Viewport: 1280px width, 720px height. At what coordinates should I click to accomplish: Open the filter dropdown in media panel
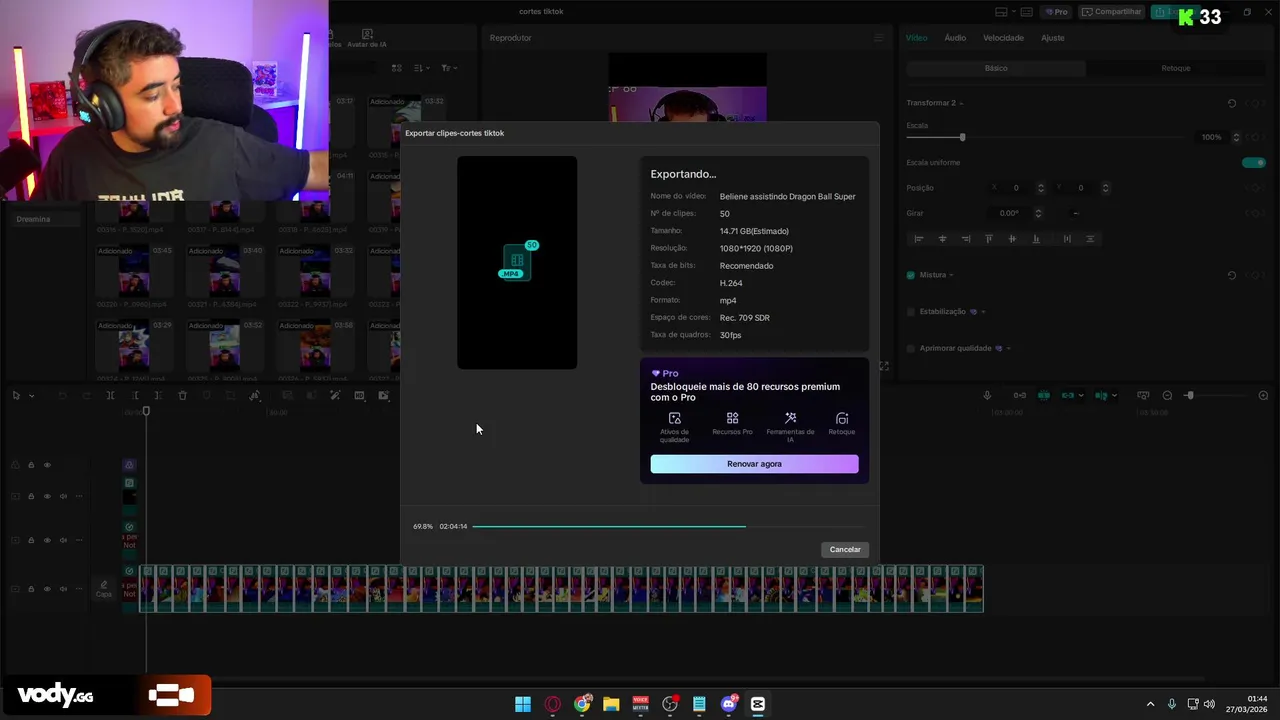(449, 68)
